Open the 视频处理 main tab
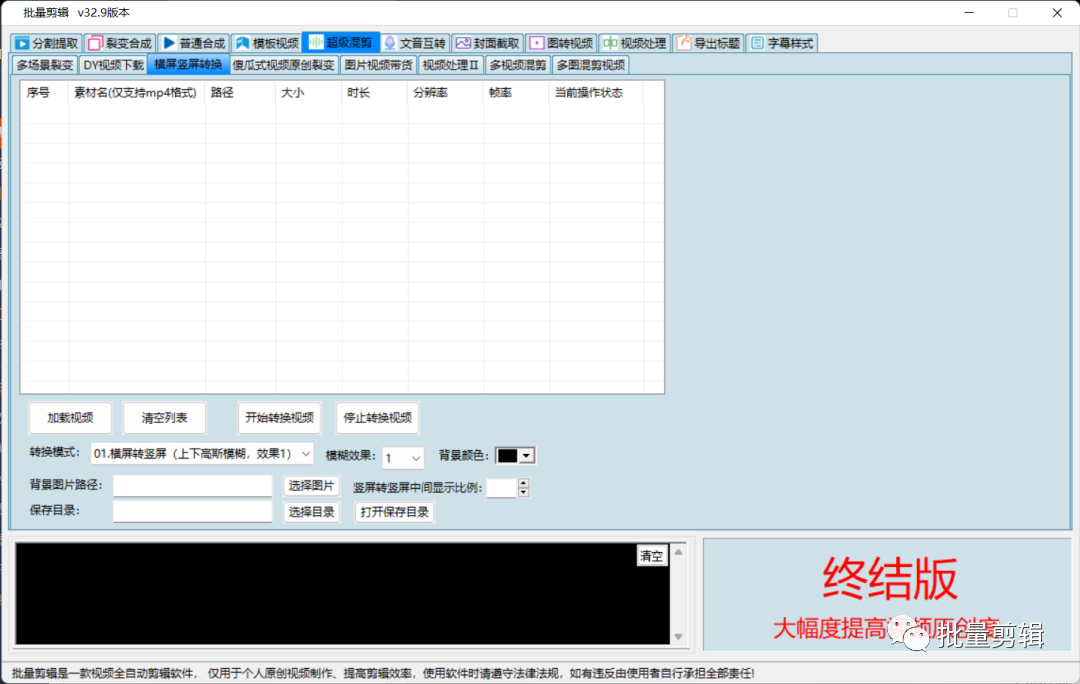The height and width of the screenshot is (684, 1080). pos(635,43)
